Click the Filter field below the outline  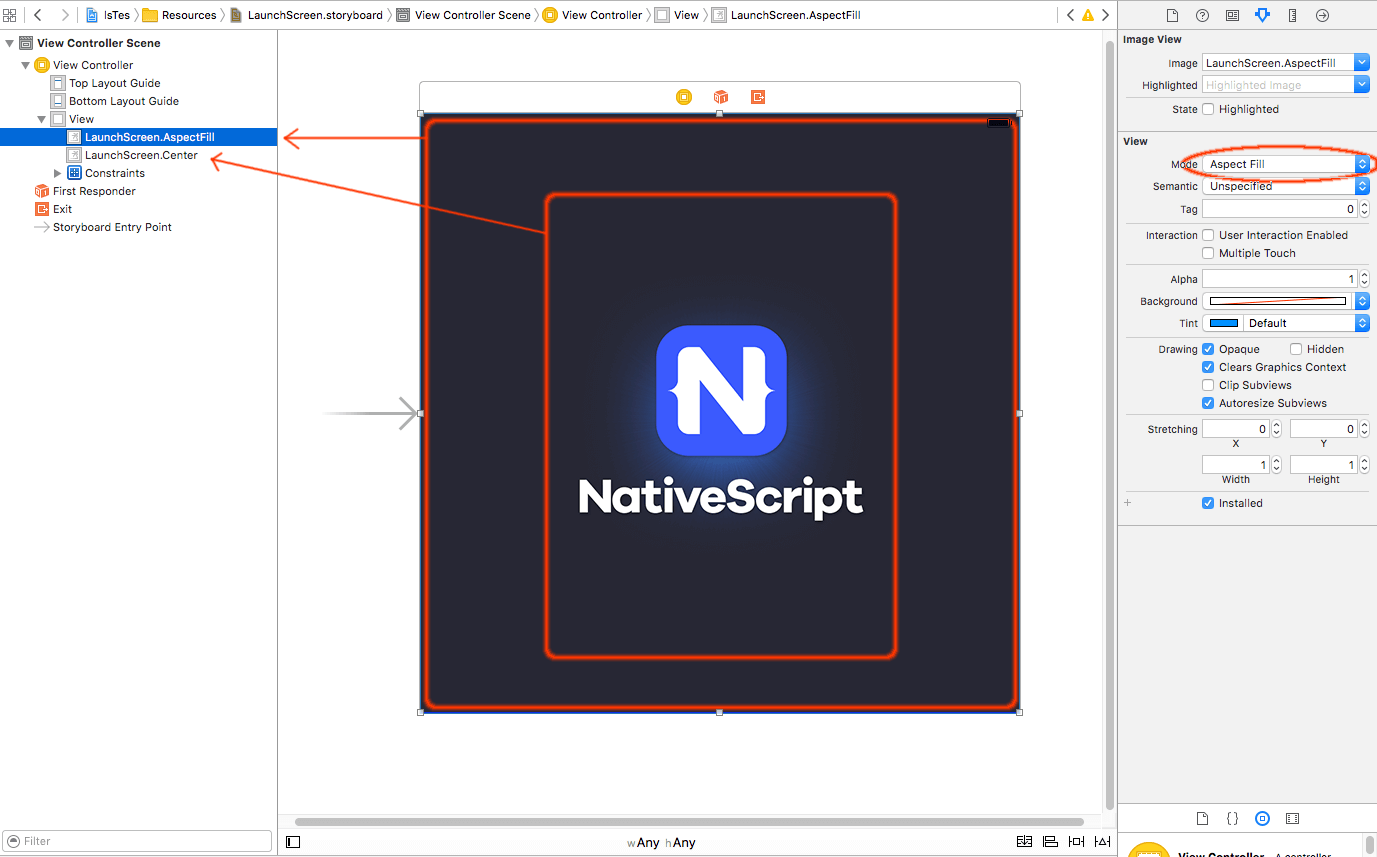pyautogui.click(x=137, y=841)
